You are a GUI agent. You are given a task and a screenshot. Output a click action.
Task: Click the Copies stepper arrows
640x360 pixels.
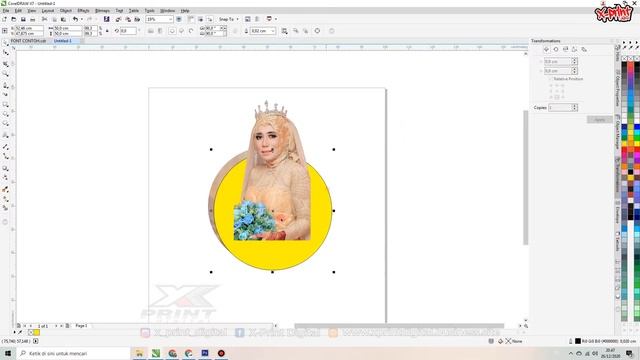pyautogui.click(x=575, y=107)
